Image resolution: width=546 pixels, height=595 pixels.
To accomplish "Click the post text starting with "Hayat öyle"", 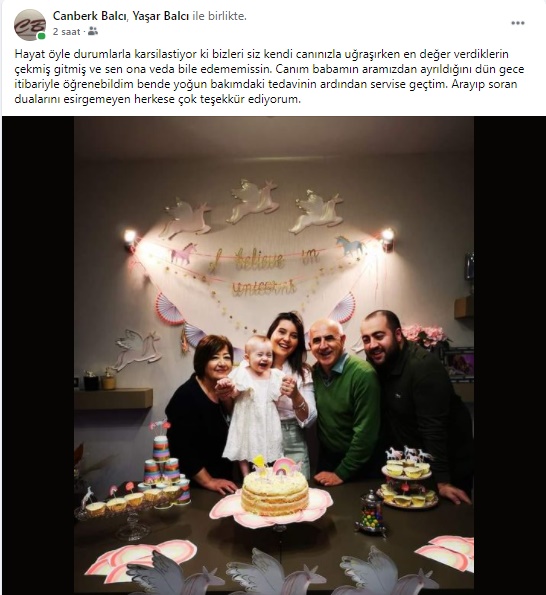I will tap(269, 77).
